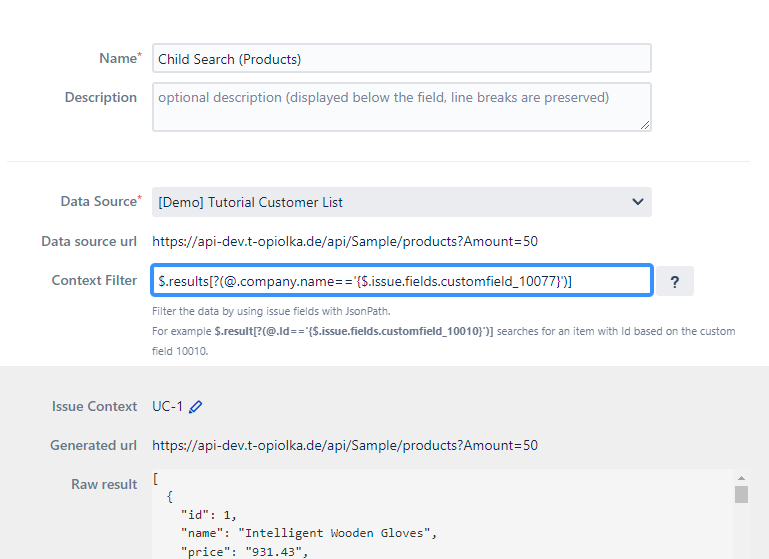Click the Raw result scrollbar up arrow
The image size is (769, 559).
[x=741, y=478]
